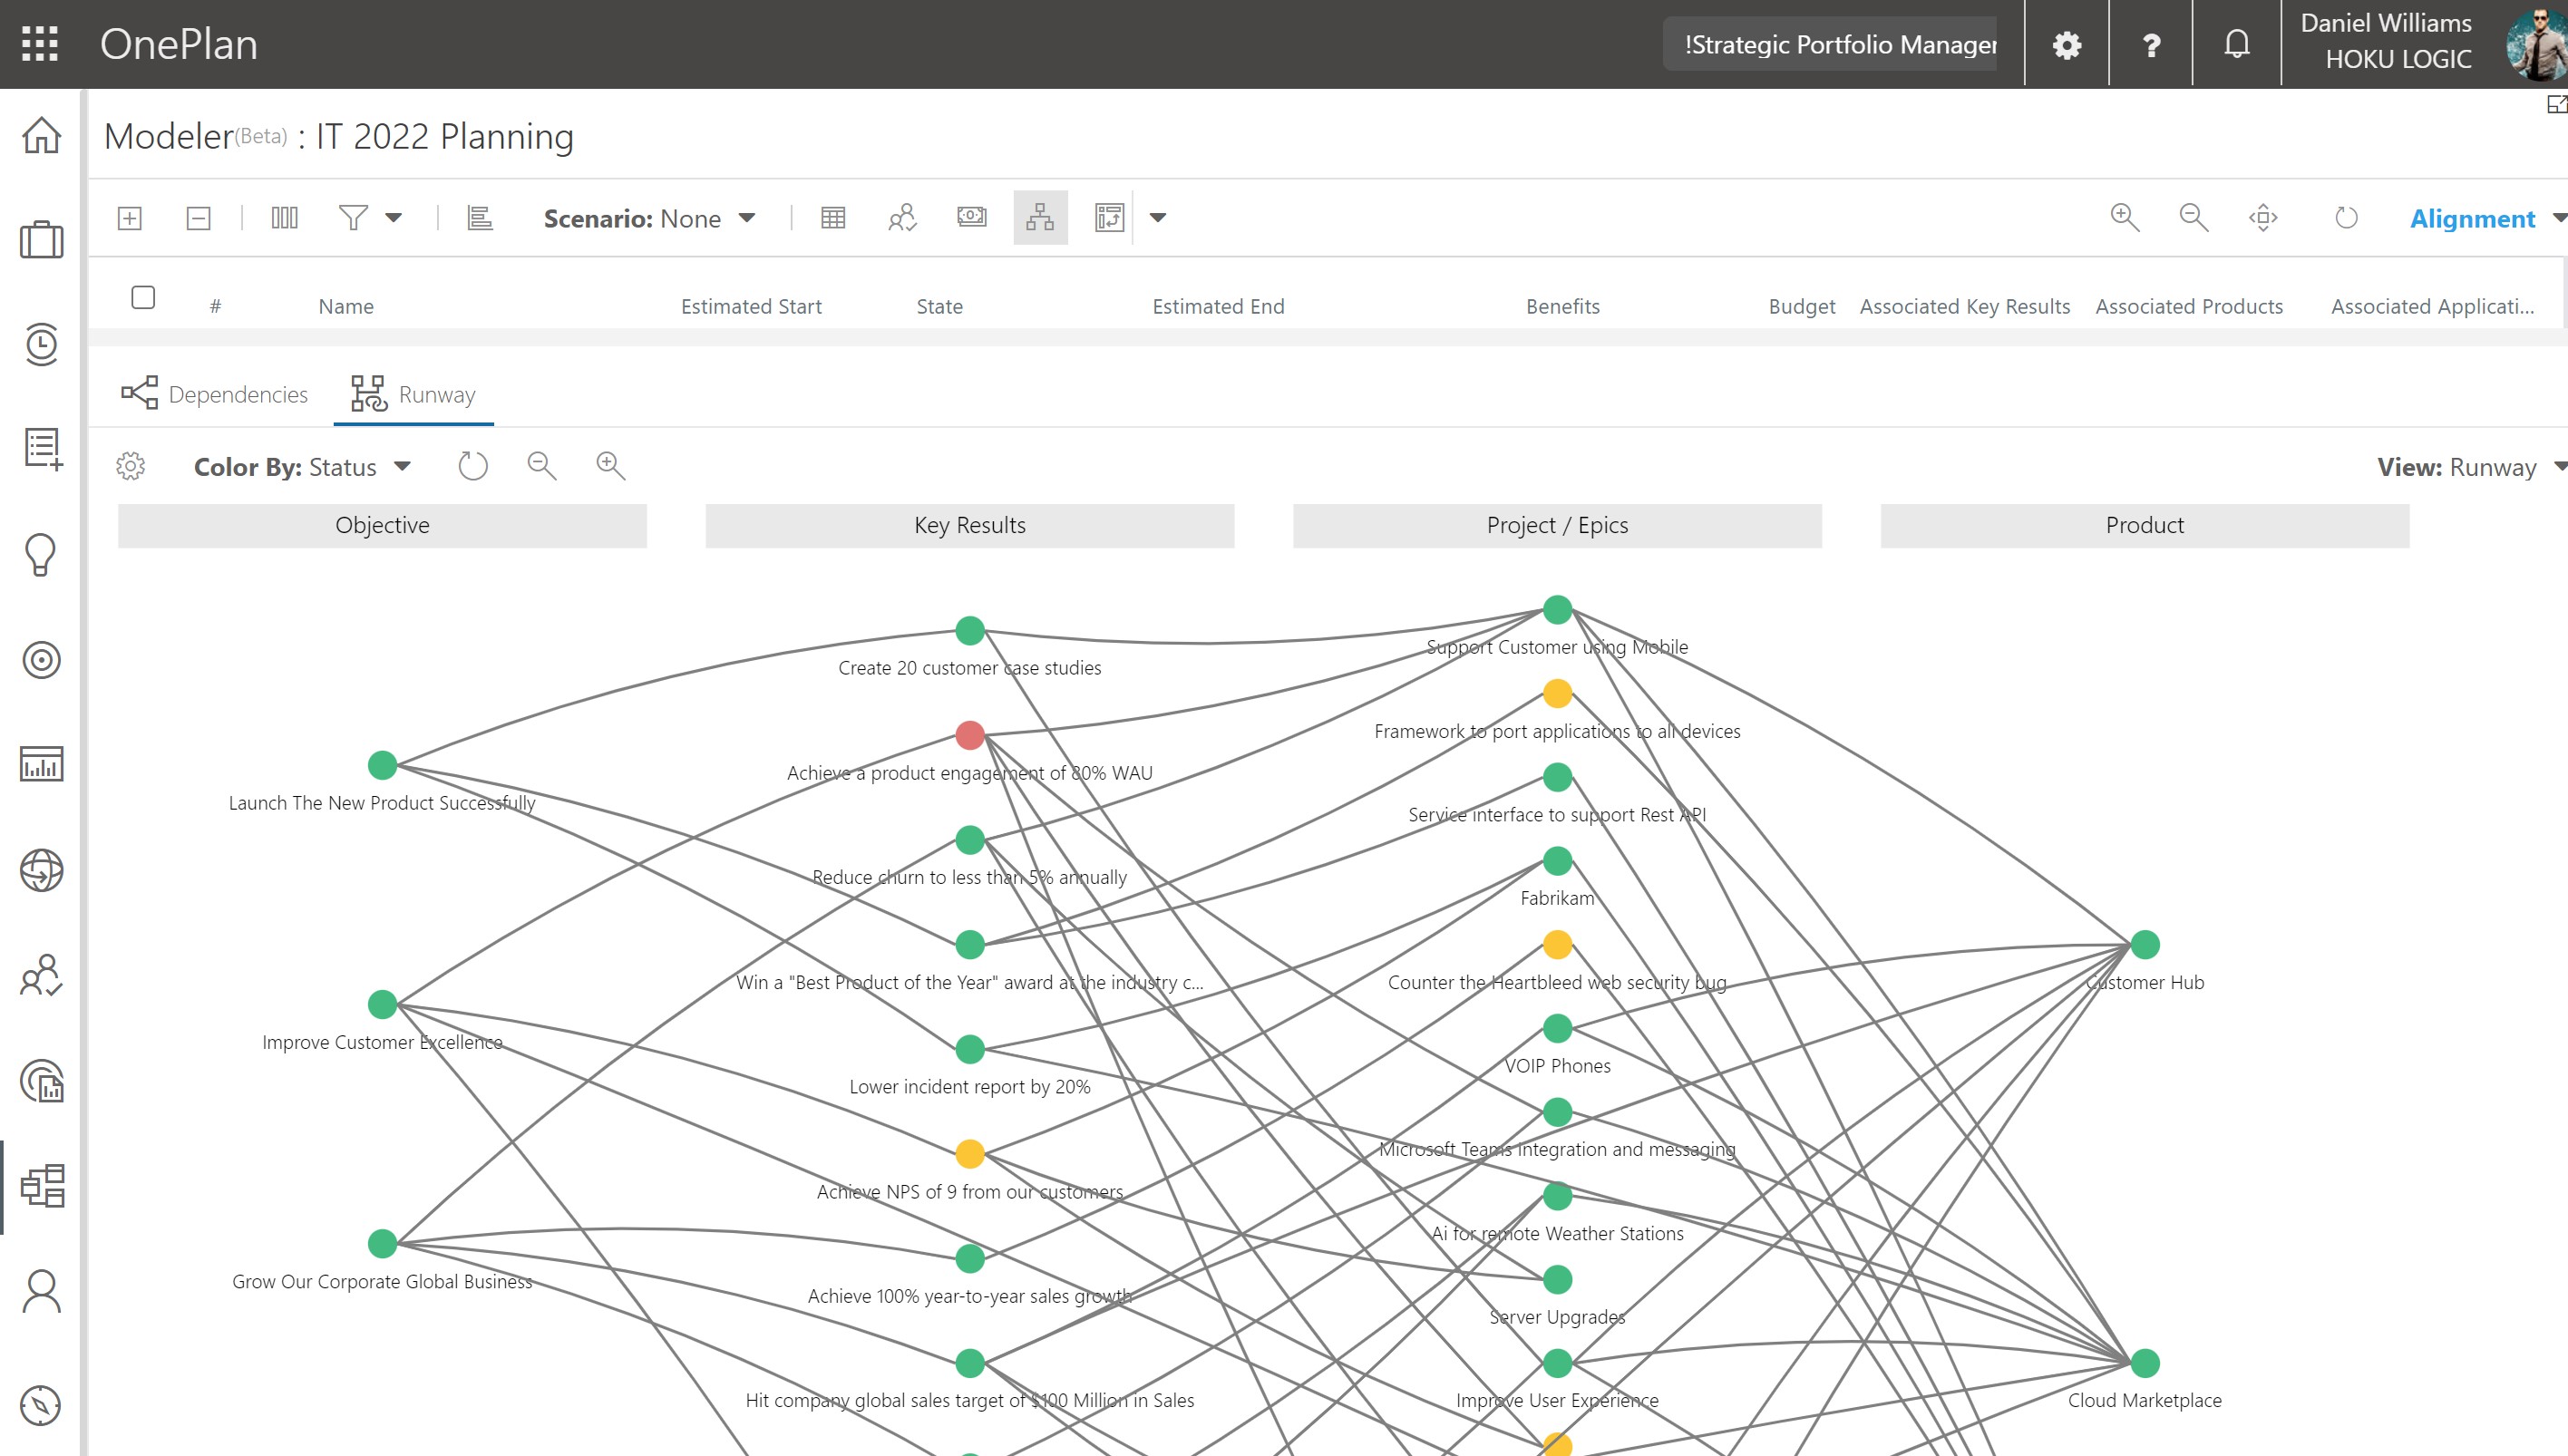2568x1456 pixels.
Task: Click the runway zoom out icon
Action: point(542,466)
